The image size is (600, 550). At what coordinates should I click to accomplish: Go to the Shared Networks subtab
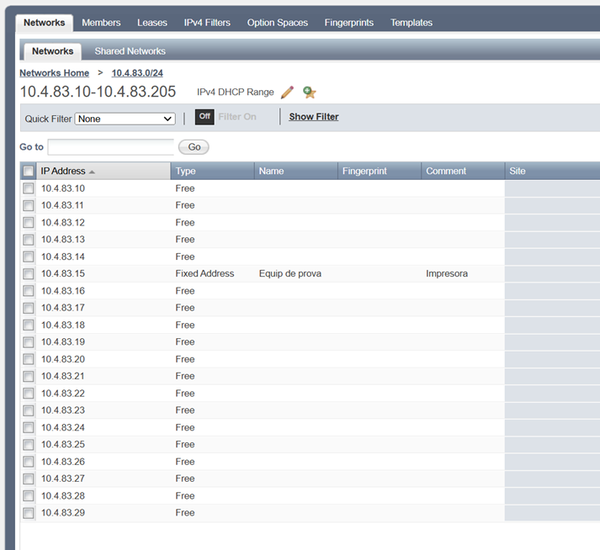130,51
